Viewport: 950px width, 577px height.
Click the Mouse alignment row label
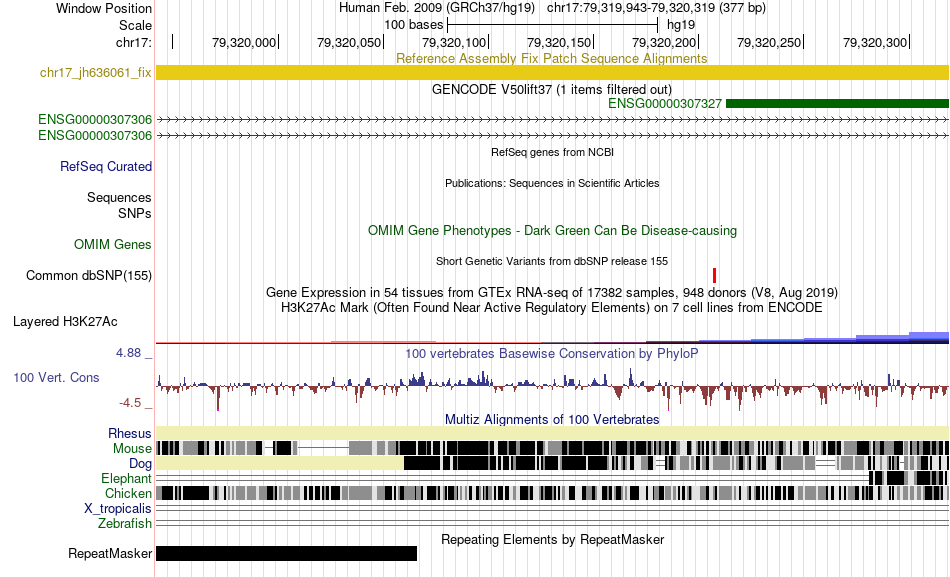pyautogui.click(x=132, y=449)
